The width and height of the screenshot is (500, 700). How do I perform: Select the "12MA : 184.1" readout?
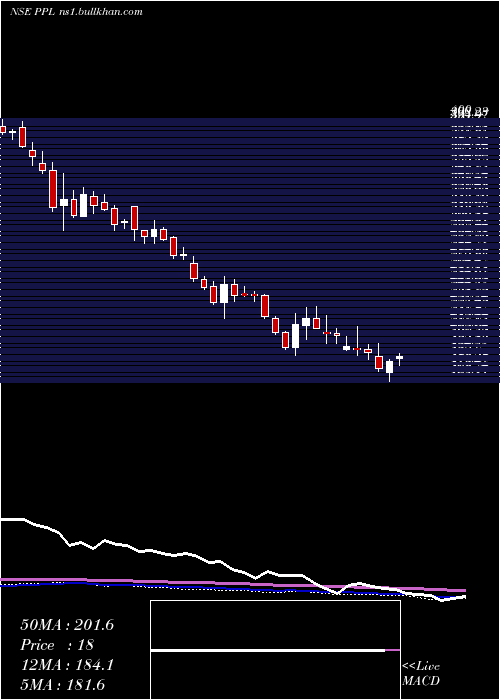67,665
